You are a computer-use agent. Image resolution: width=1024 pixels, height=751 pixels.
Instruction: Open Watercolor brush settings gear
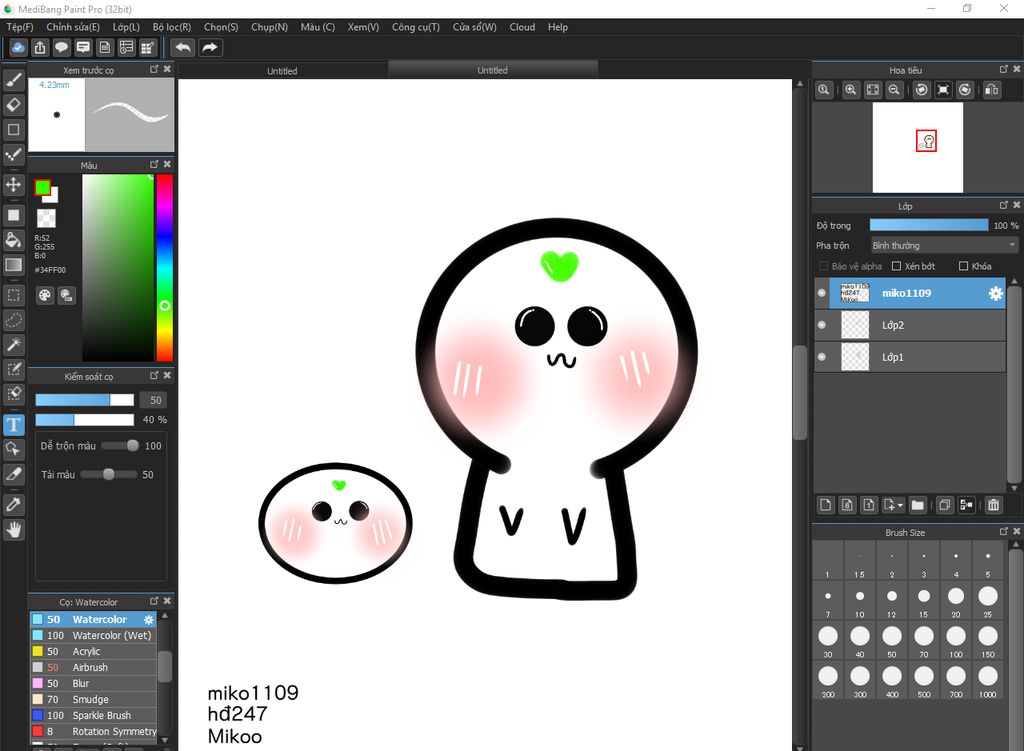click(x=149, y=619)
